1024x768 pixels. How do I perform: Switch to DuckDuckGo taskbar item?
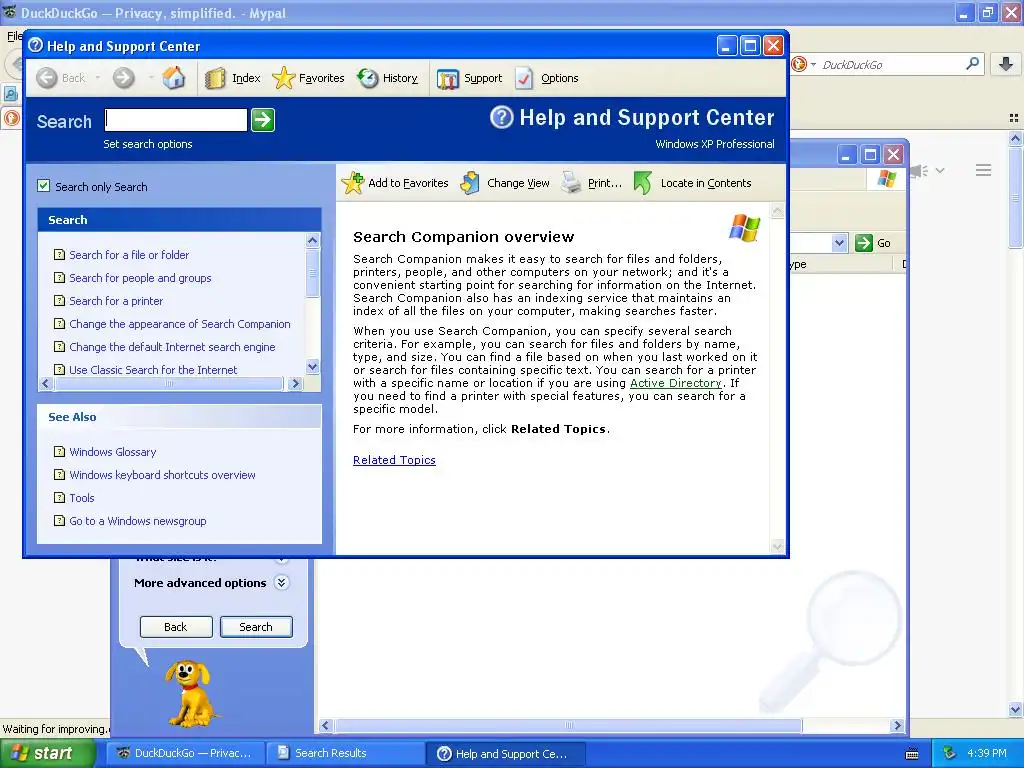coord(185,753)
